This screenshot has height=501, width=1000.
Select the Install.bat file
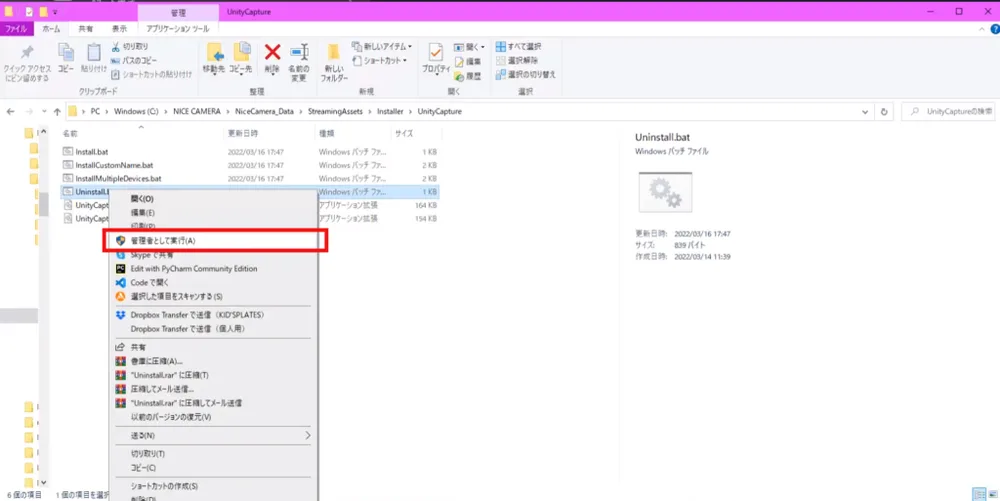tap(92, 152)
